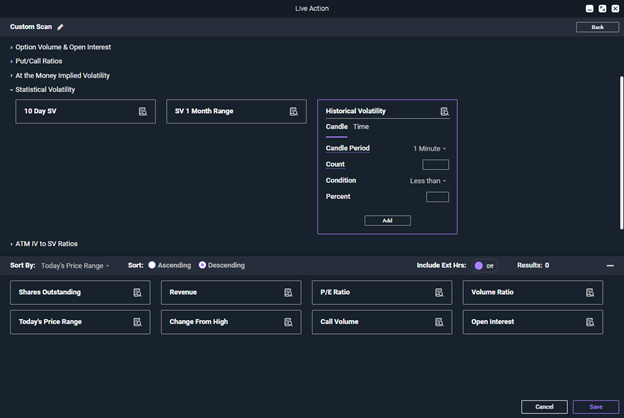624x418 pixels.
Task: Select the P/E Ratio filter card
Action: [x=382, y=293]
